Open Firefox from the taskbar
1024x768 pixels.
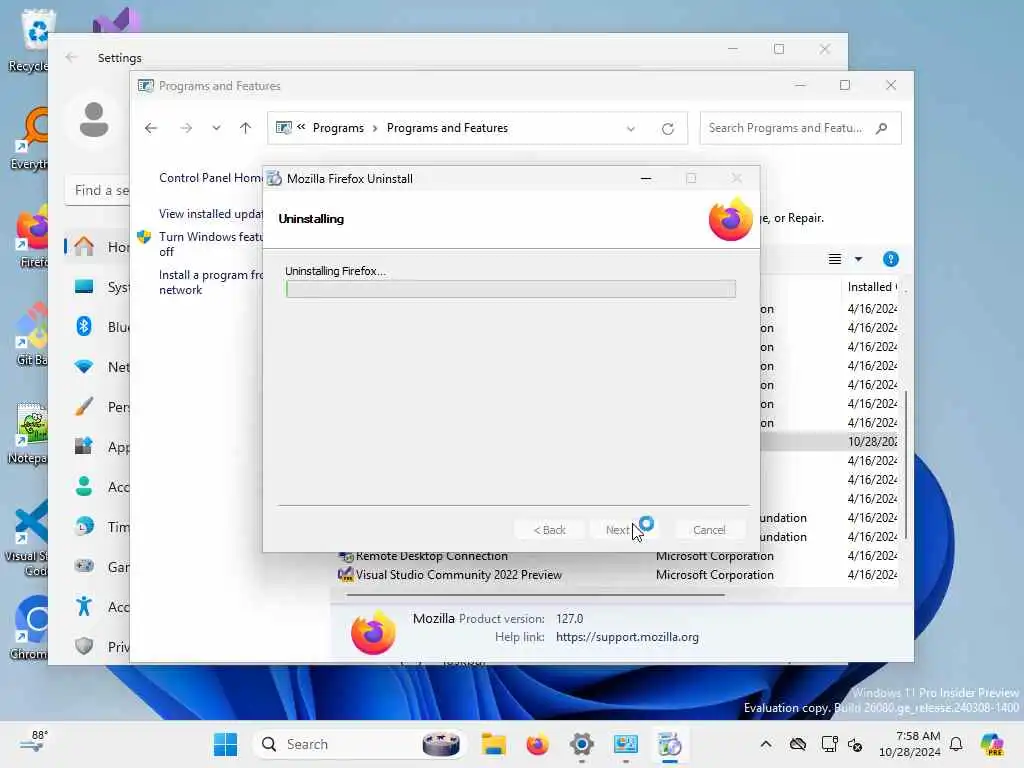pyautogui.click(x=537, y=744)
